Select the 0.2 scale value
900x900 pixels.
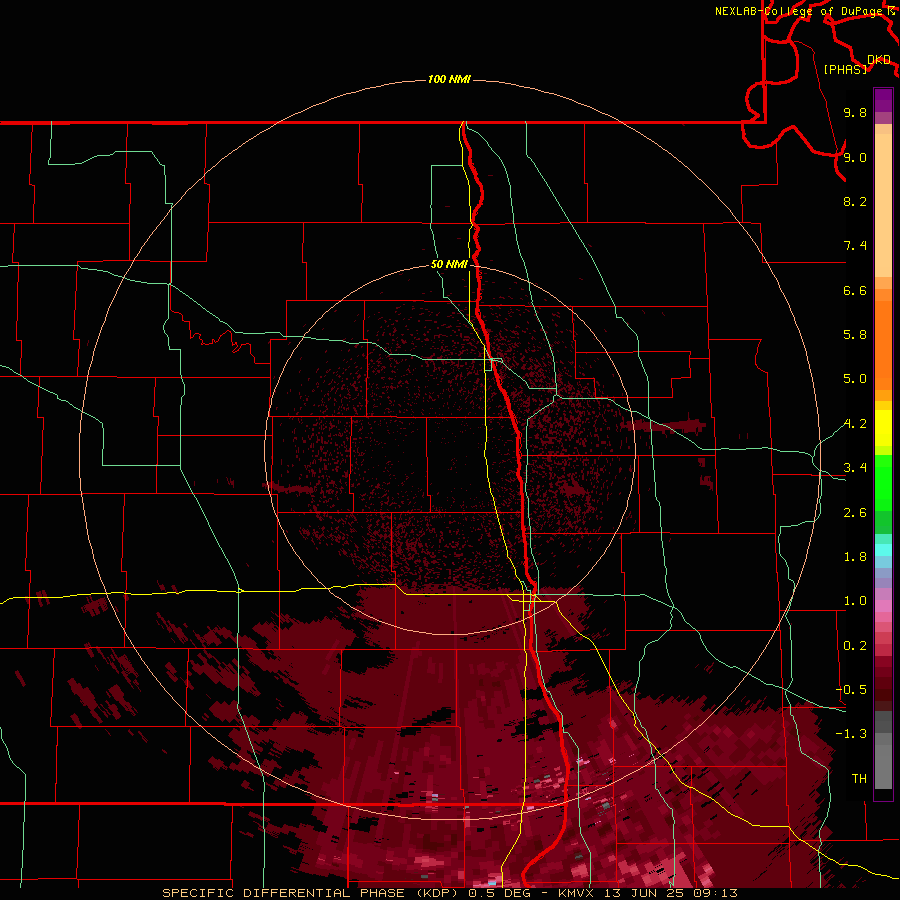855,646
